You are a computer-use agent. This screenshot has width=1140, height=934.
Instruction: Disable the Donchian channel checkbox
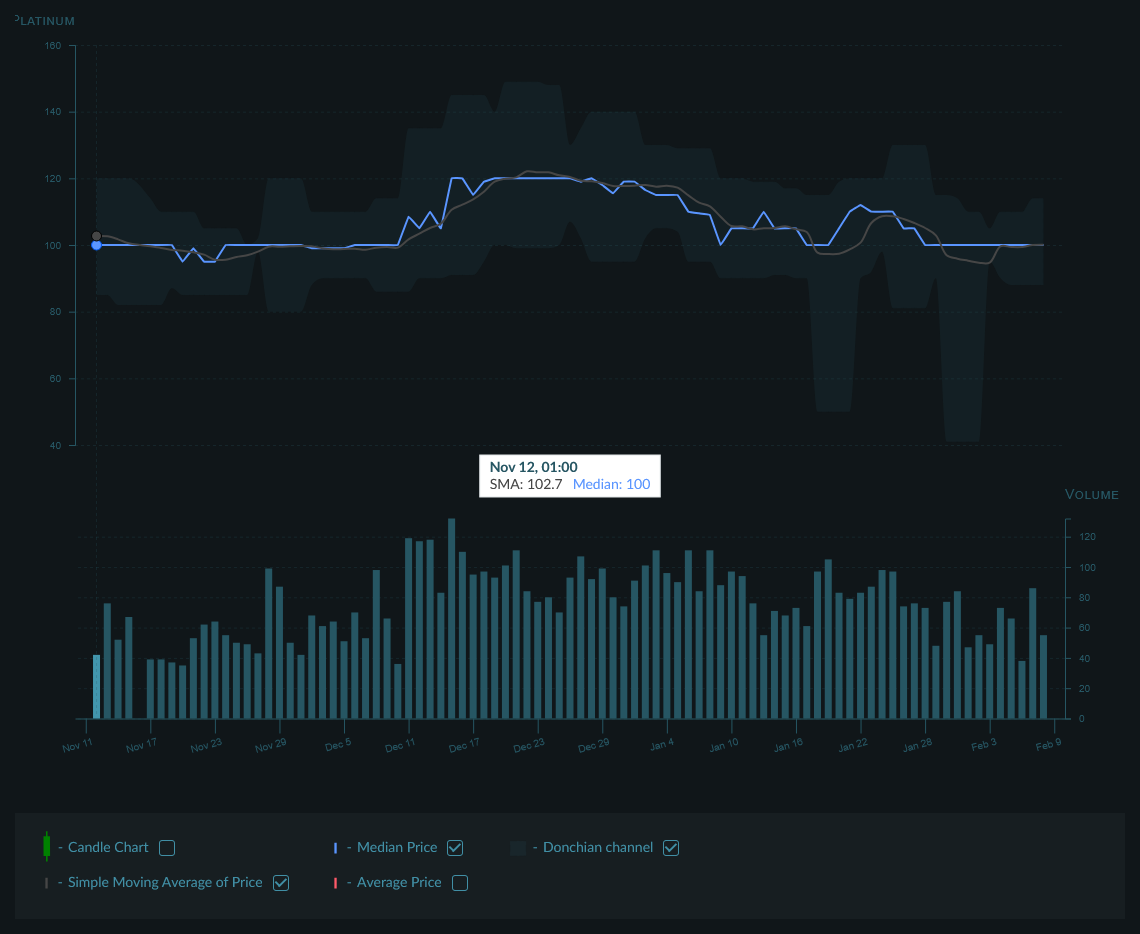pos(671,848)
